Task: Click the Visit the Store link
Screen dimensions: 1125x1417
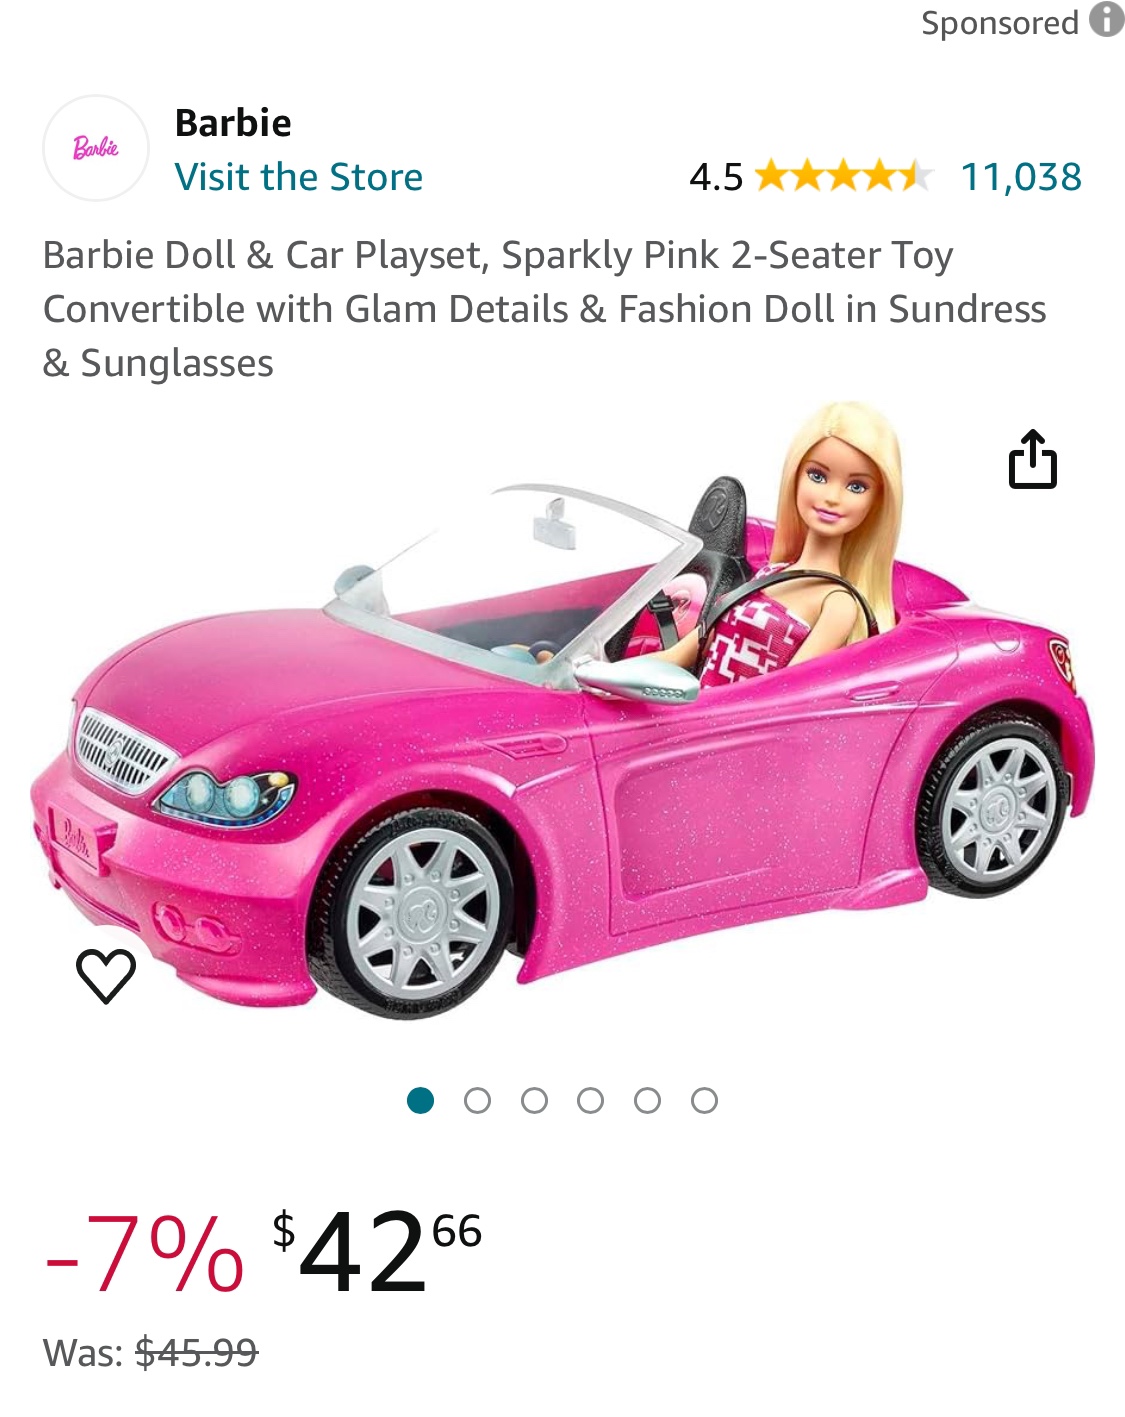Action: coord(299,177)
